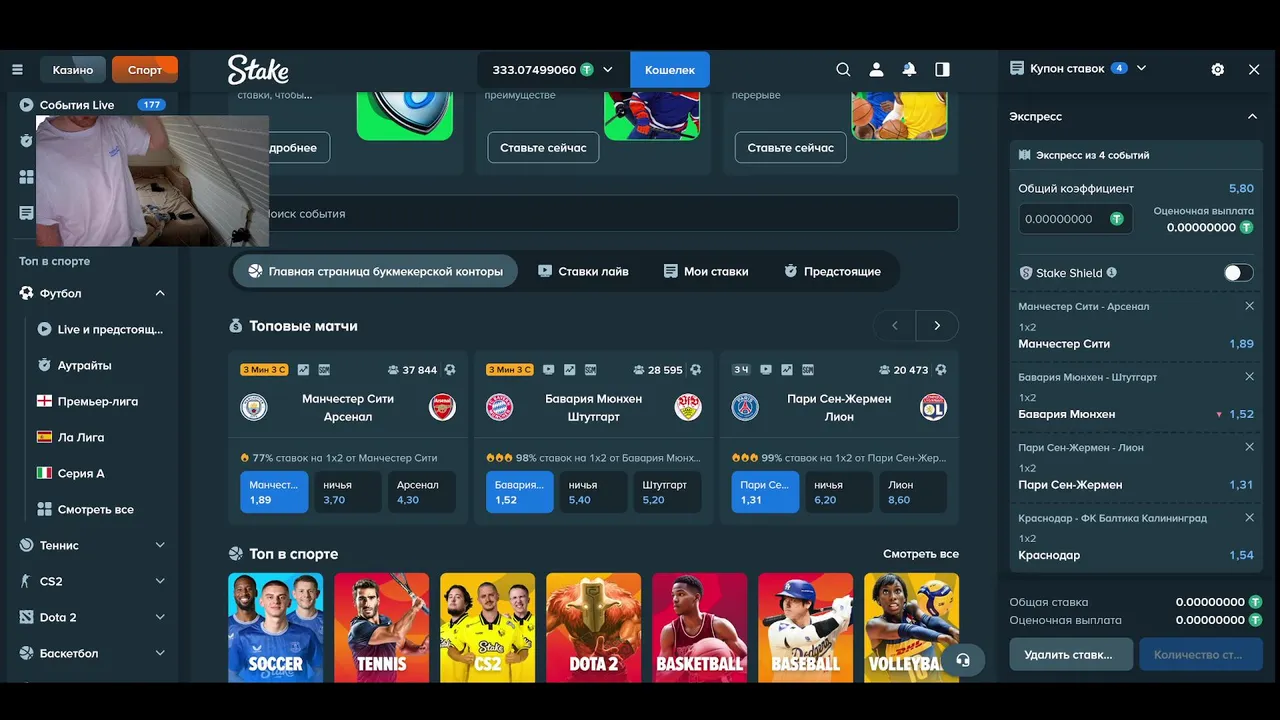Expand the Купон ставок dropdown

tap(1141, 68)
